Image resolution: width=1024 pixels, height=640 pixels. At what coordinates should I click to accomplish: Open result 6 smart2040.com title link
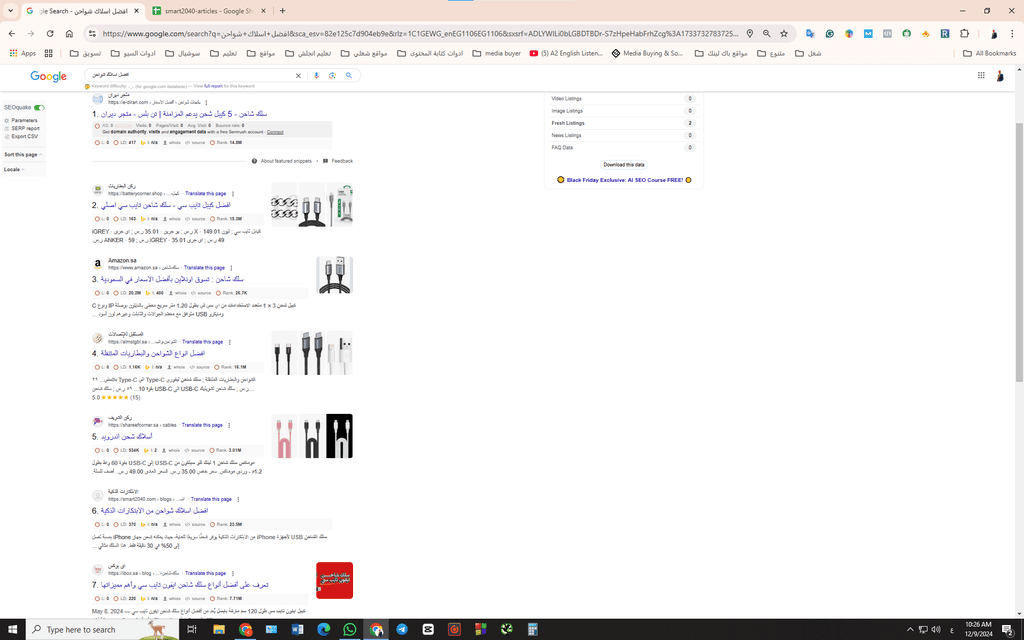154,511
